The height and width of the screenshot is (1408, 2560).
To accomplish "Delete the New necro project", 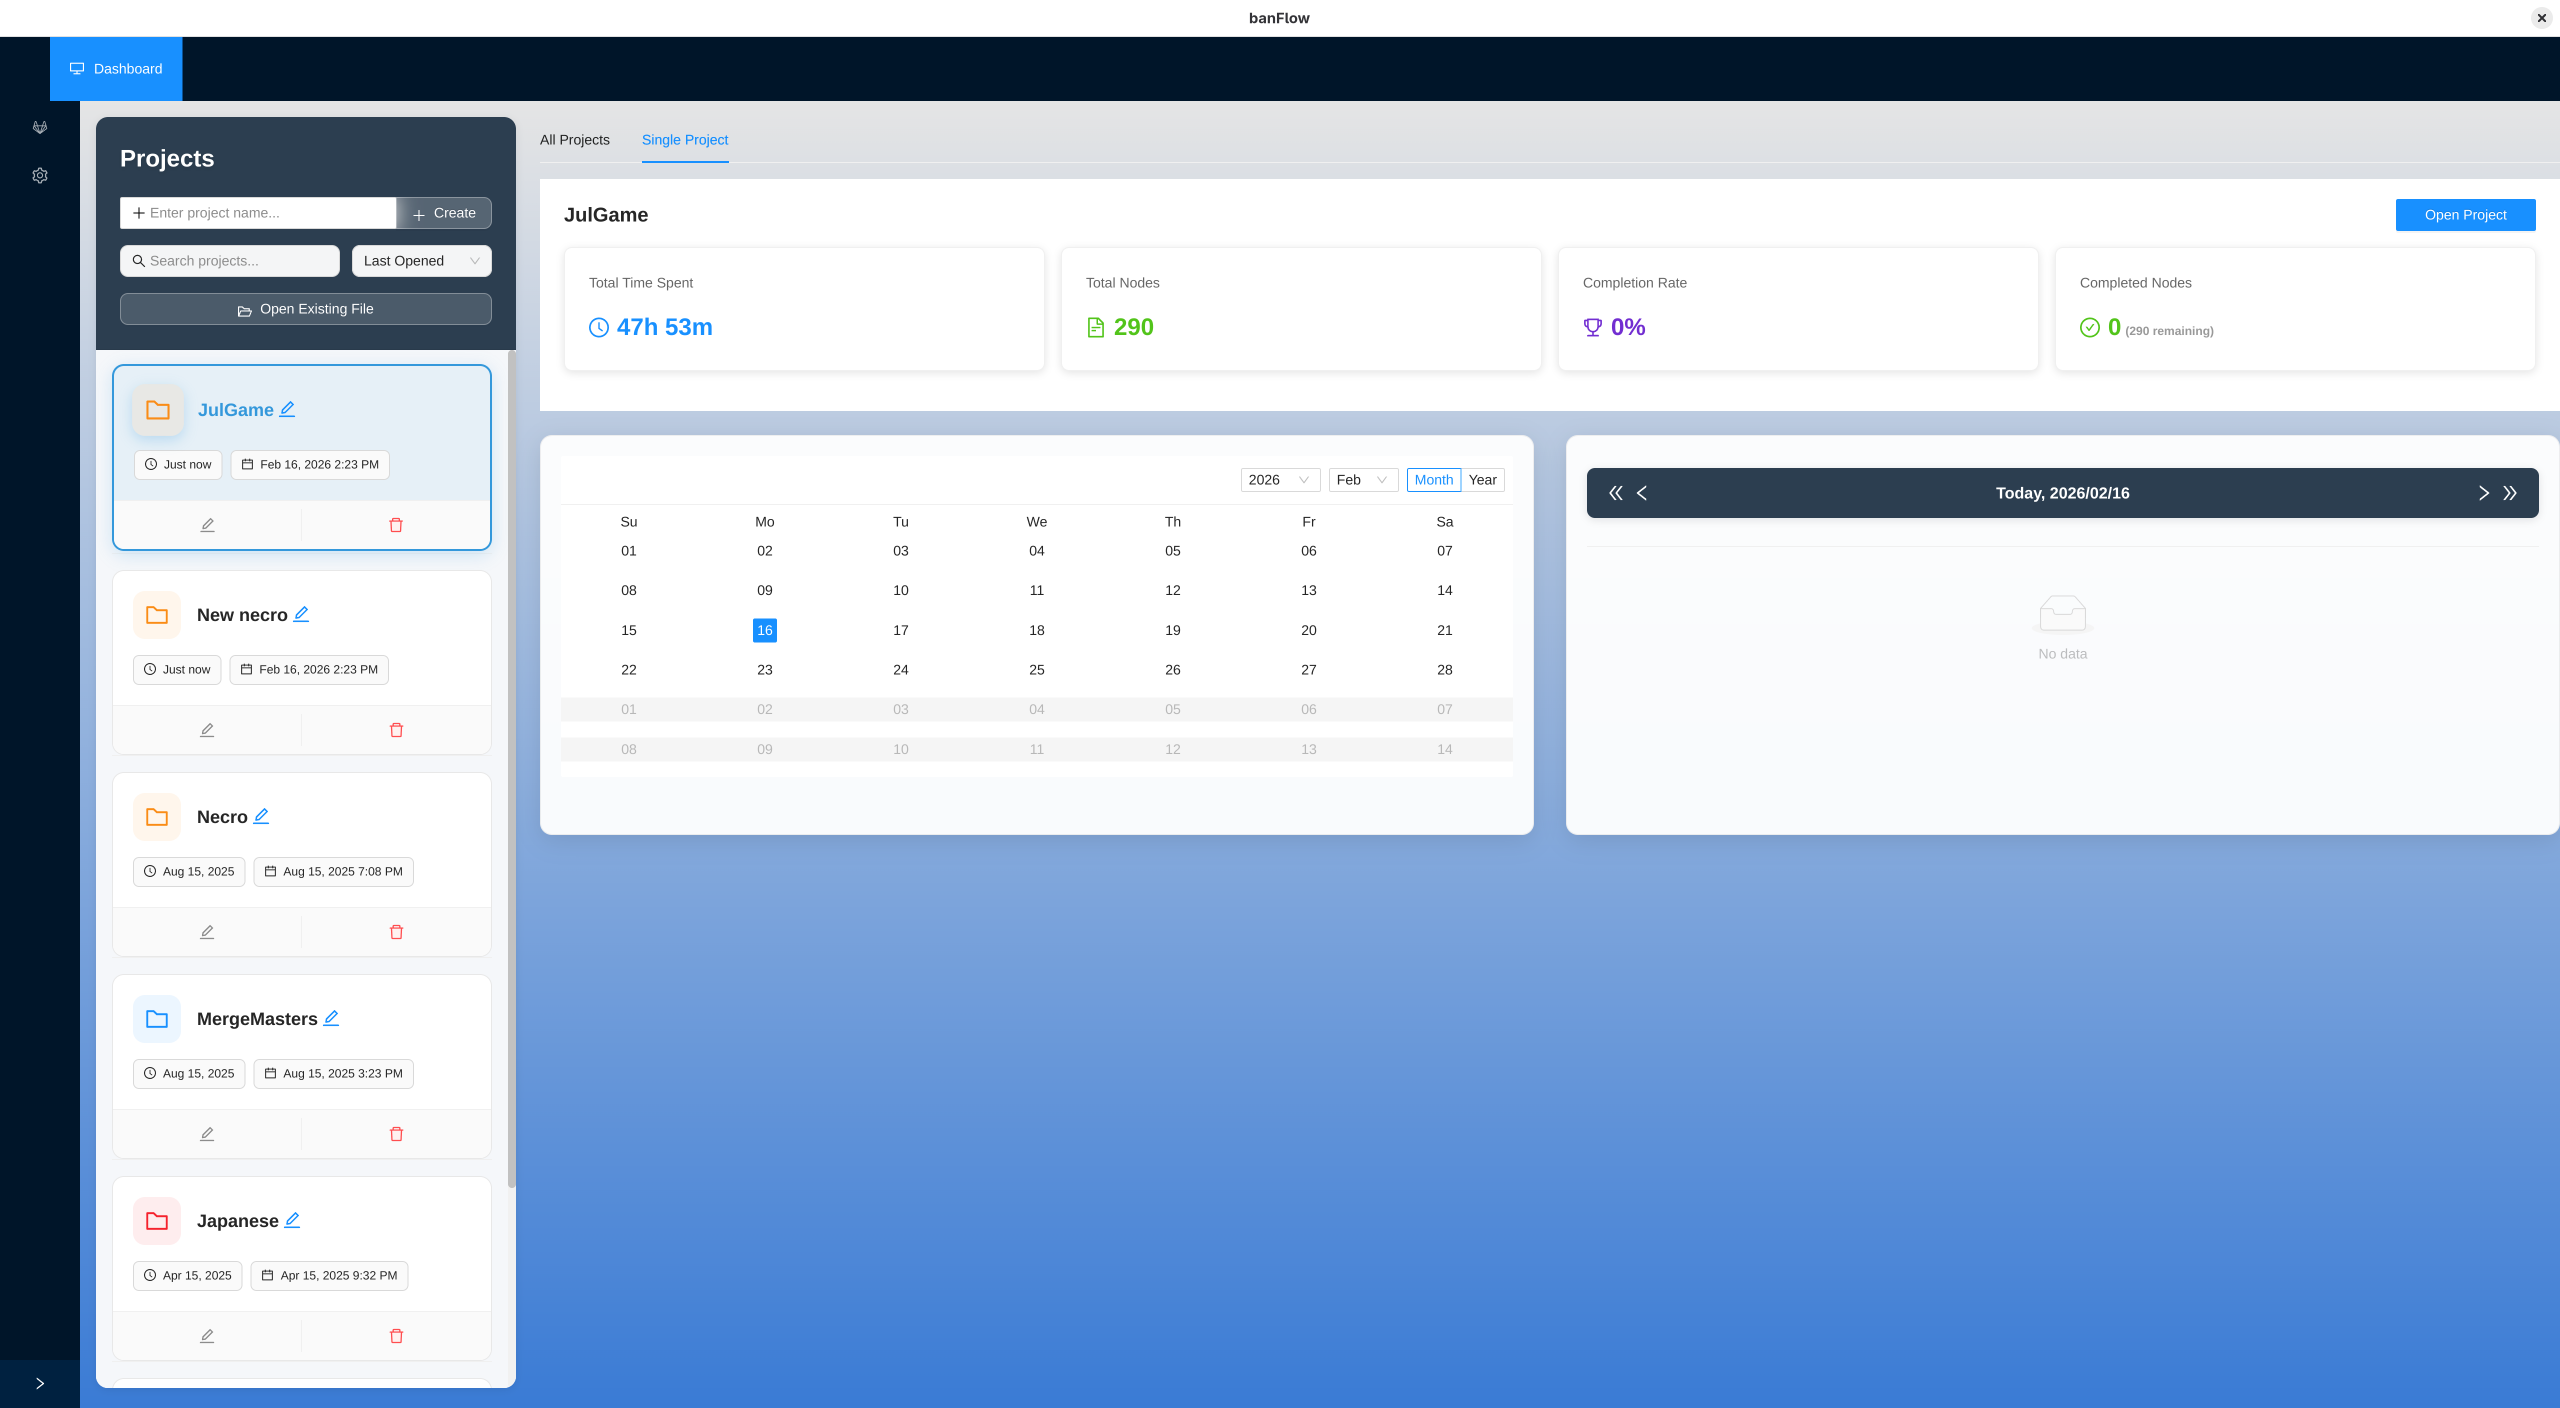I will pos(396,730).
